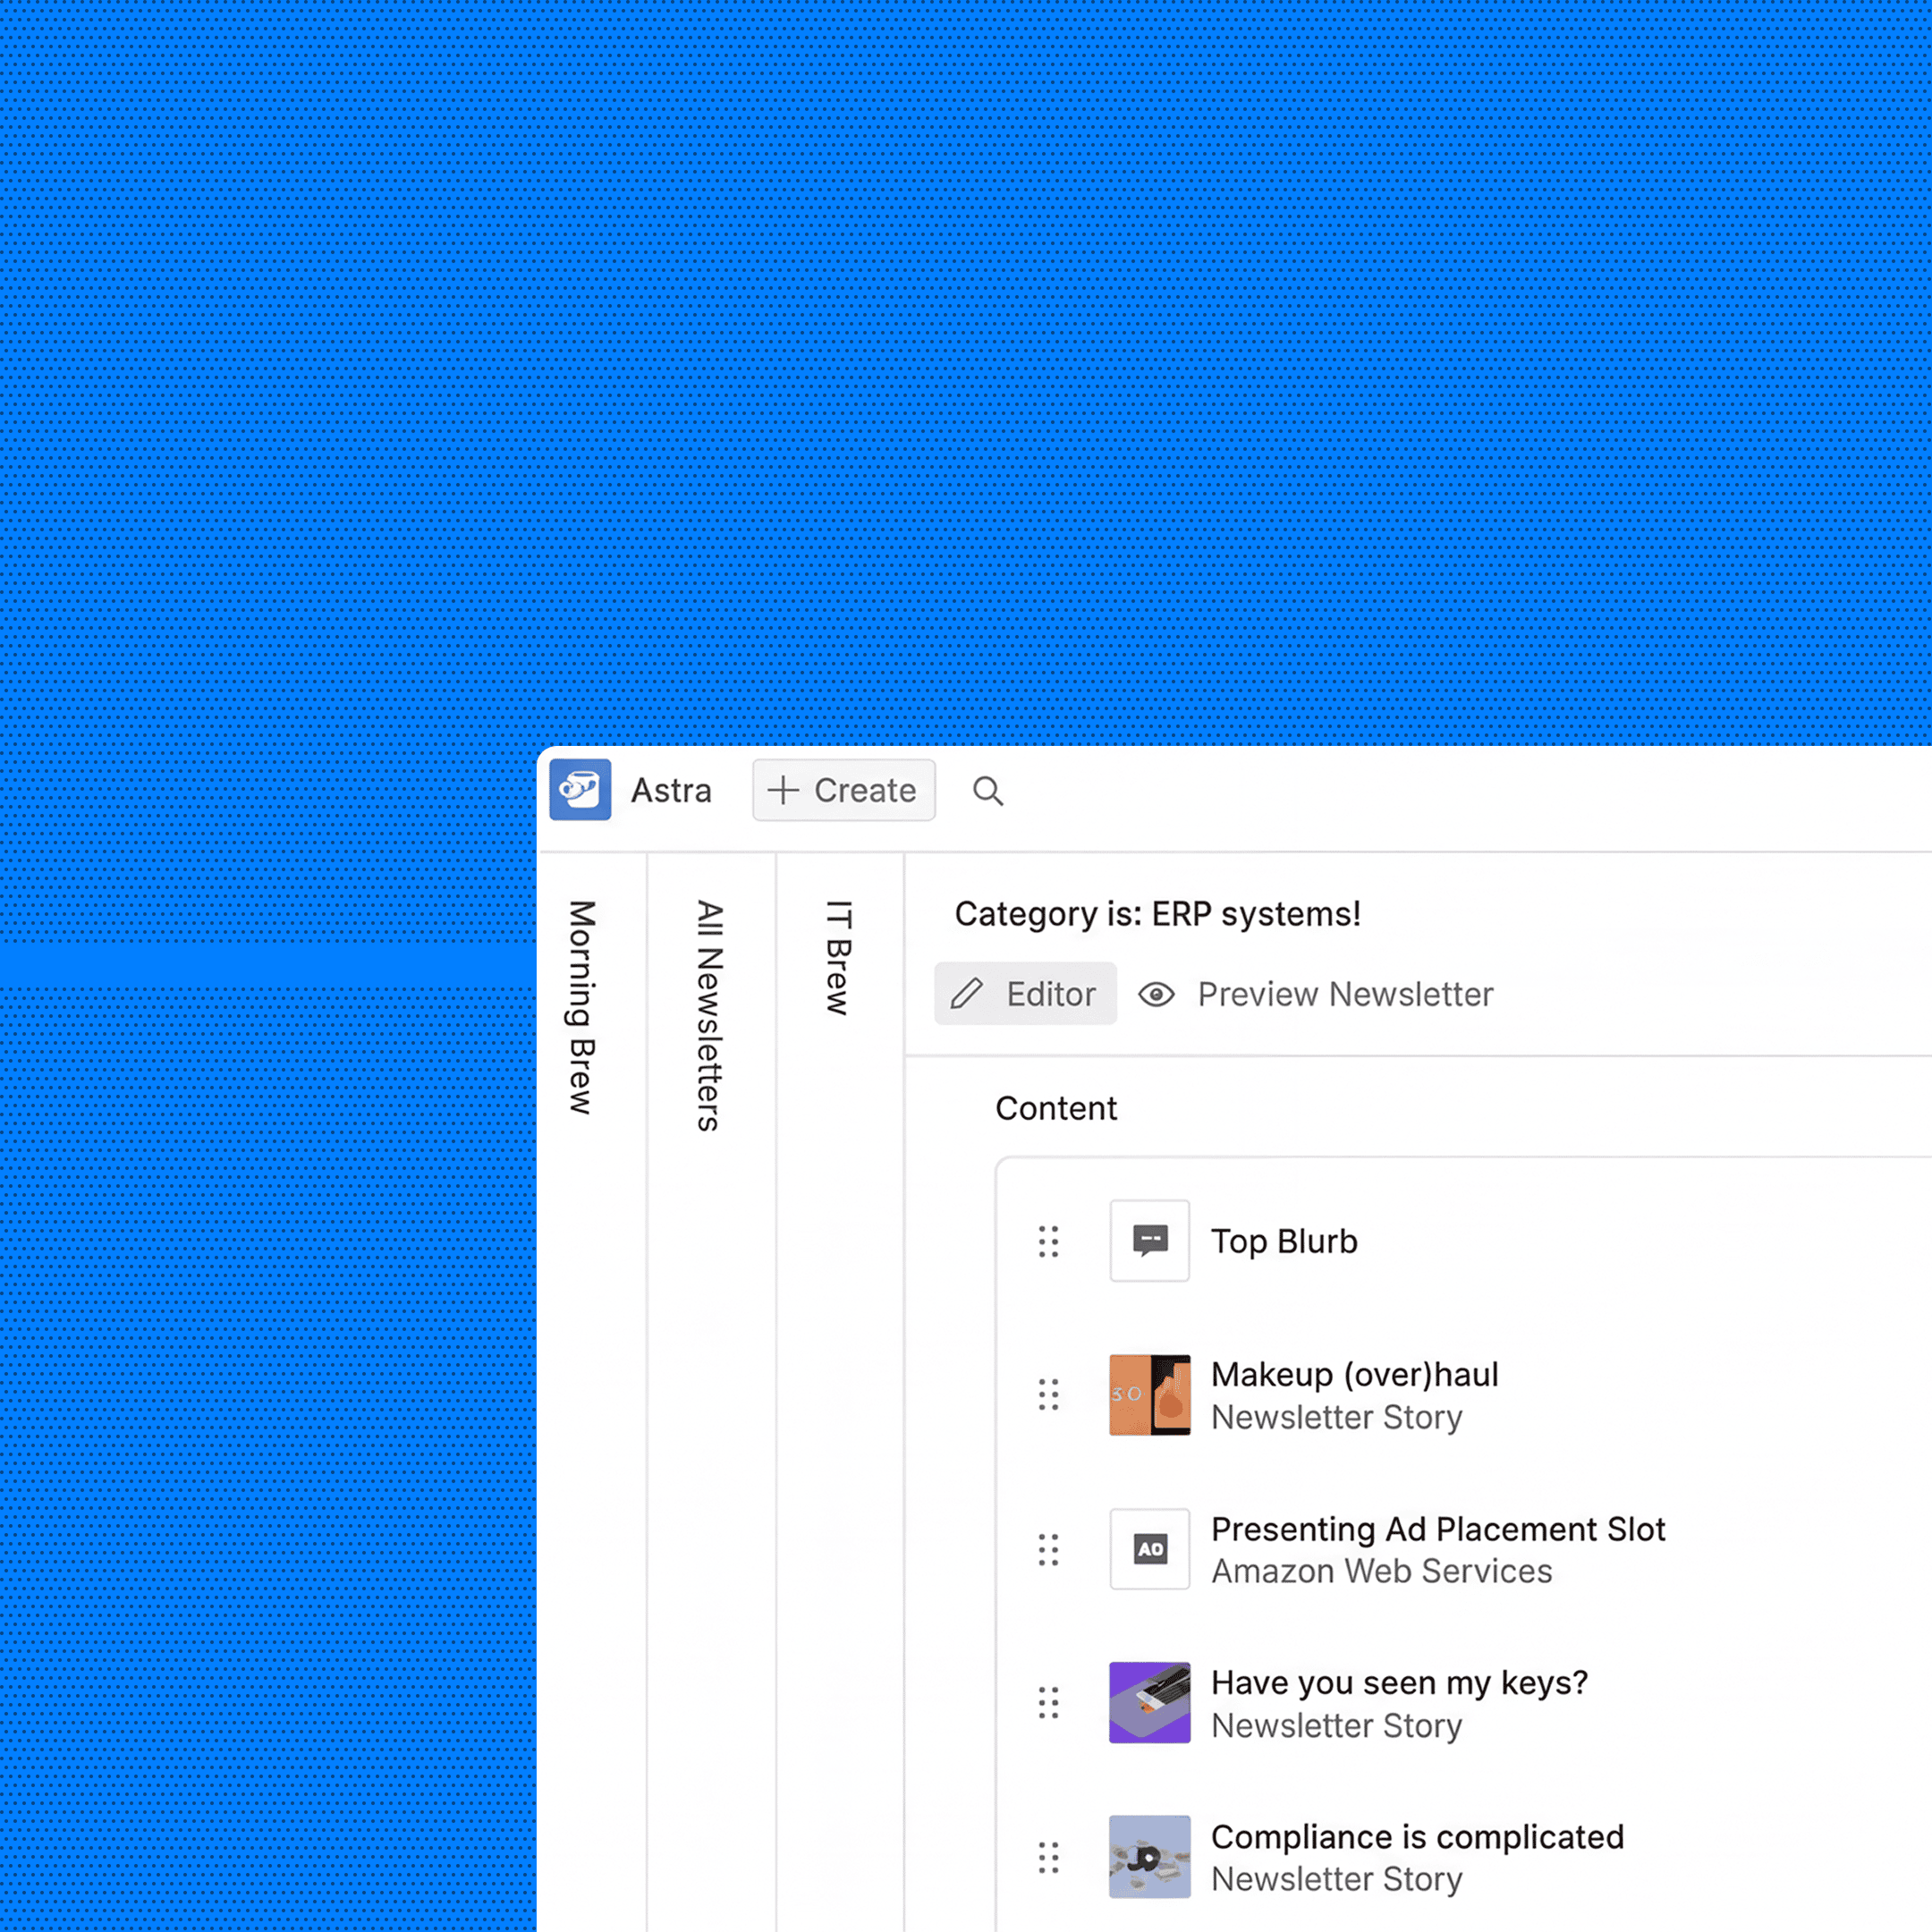Click the AD icon for Placement Slot
This screenshot has width=1932, height=1932.
[1149, 1549]
